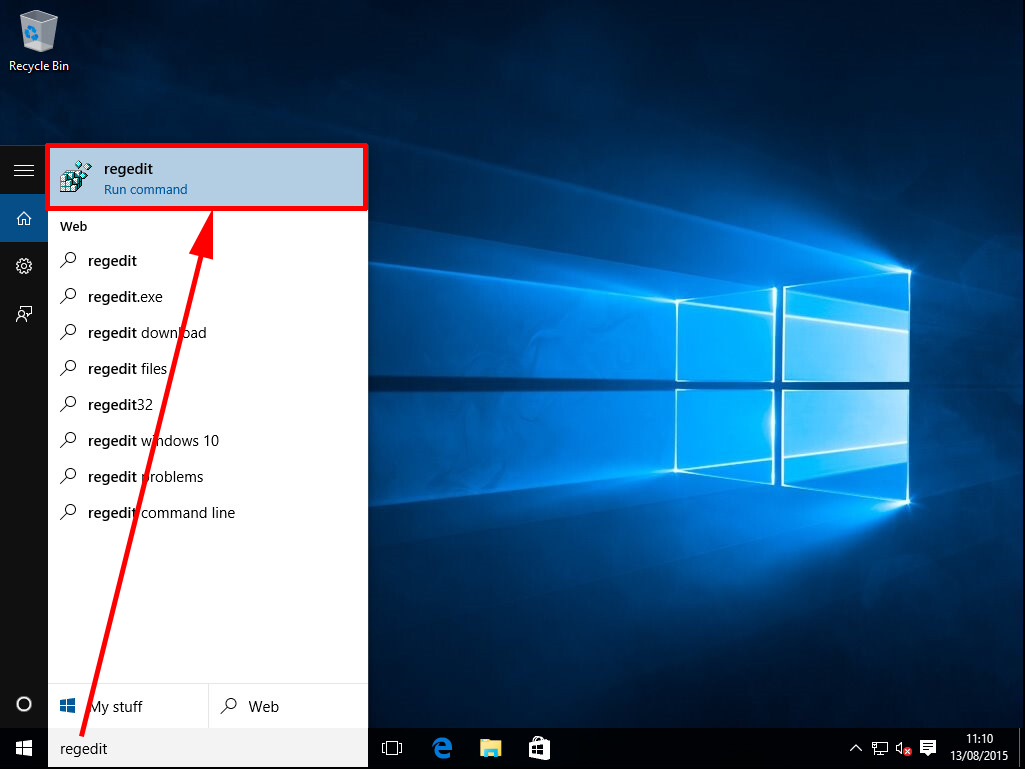Select web suggestion "regedit.exe"

coord(208,297)
